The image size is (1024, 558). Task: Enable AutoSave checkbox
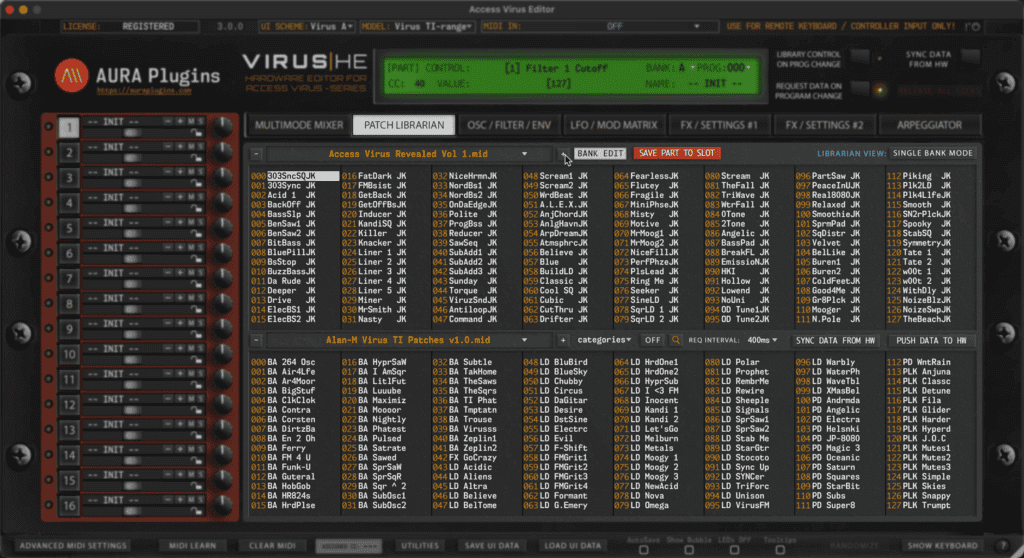coord(643,550)
